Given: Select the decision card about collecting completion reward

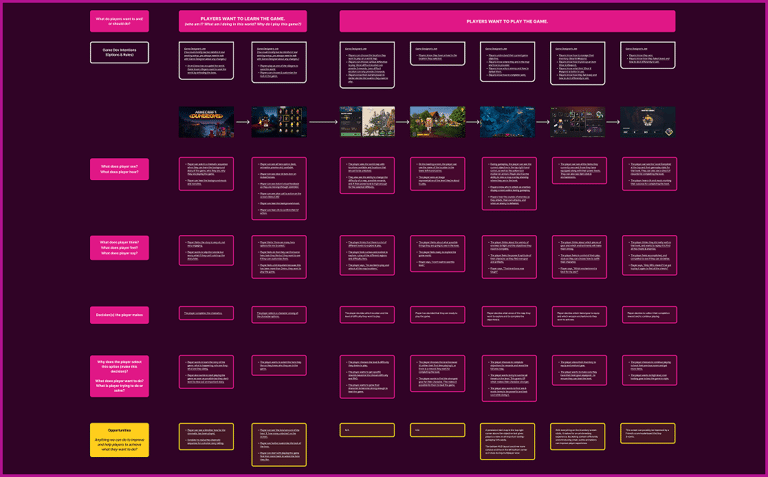Looking at the screenshot, I should point(649,315).
